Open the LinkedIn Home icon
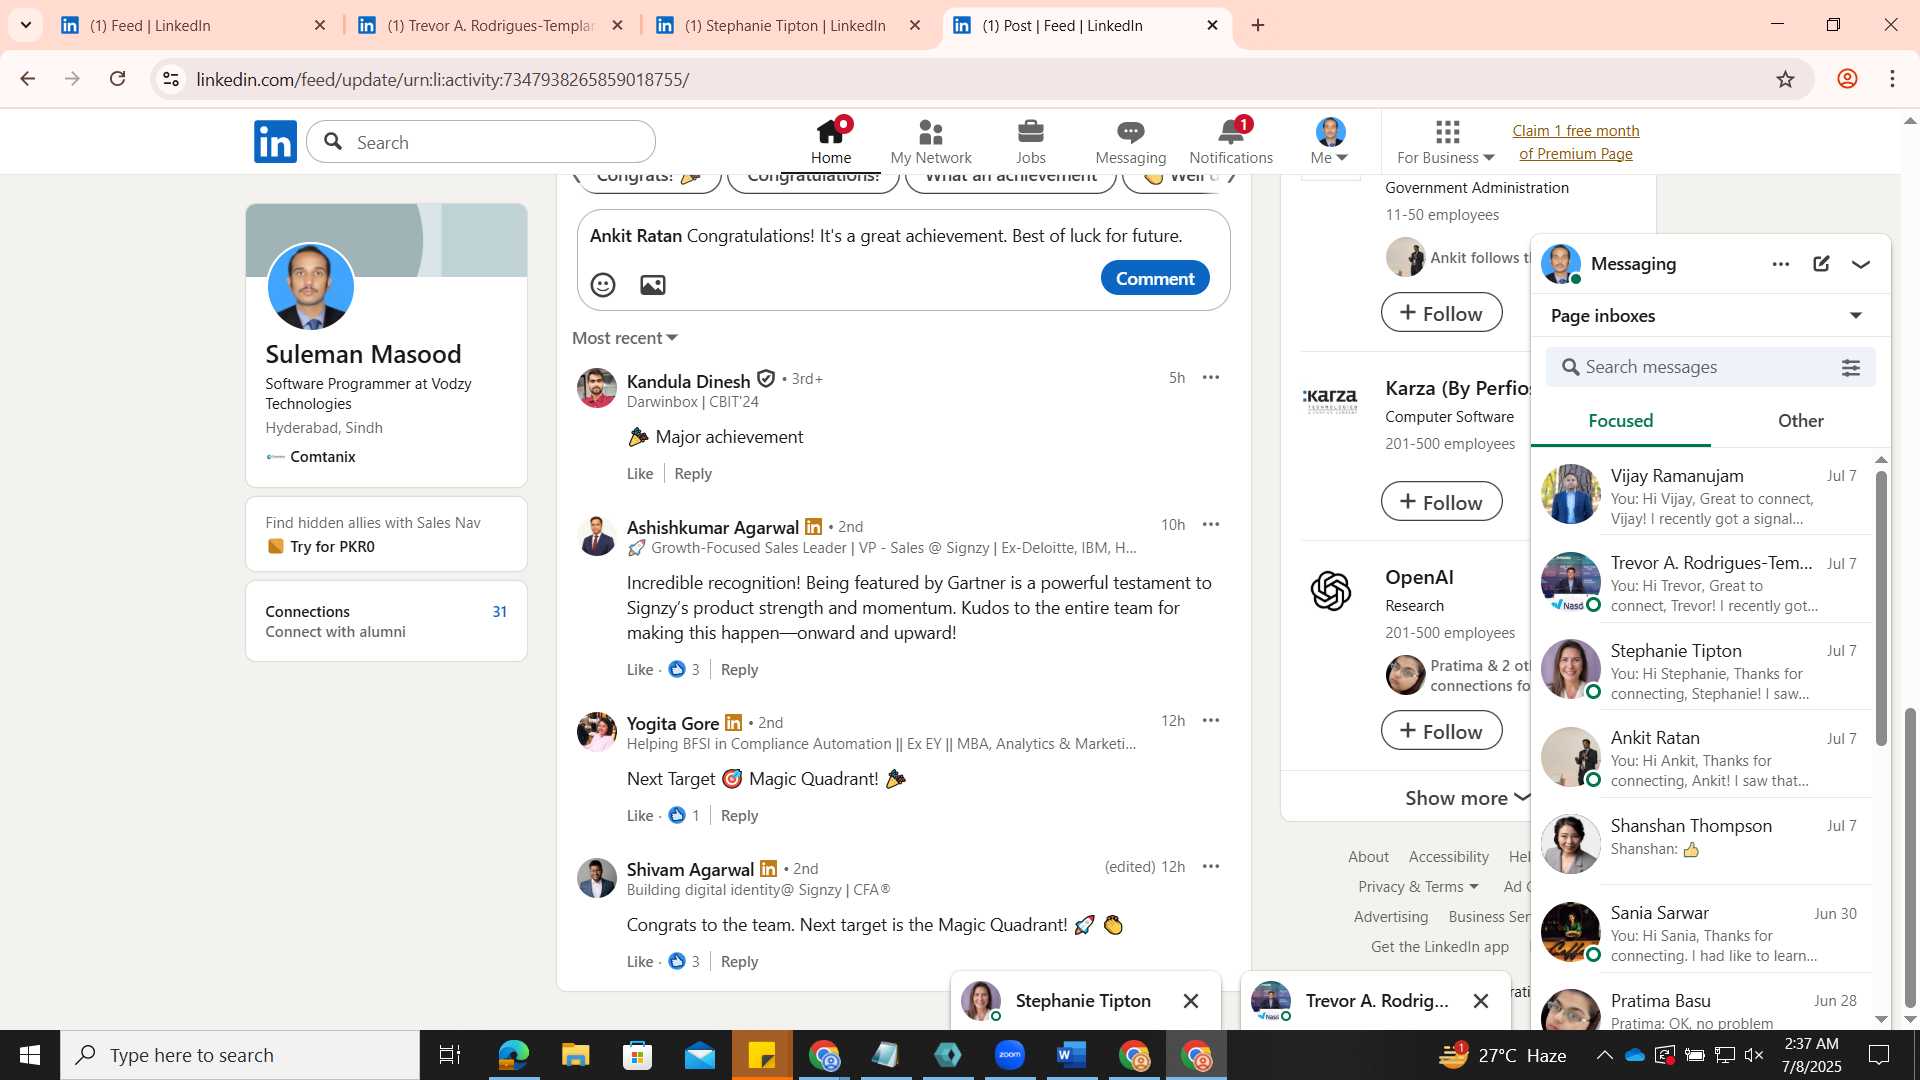This screenshot has width=1920, height=1080. pos(830,141)
